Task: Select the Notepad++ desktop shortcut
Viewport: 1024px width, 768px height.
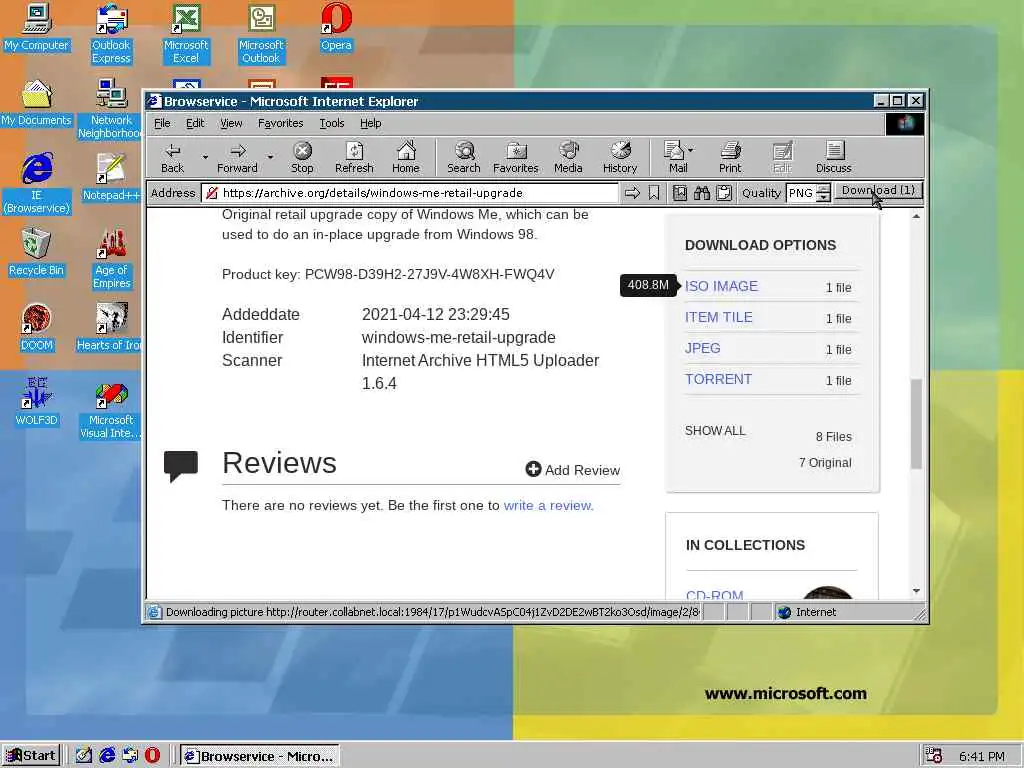Action: (111, 177)
